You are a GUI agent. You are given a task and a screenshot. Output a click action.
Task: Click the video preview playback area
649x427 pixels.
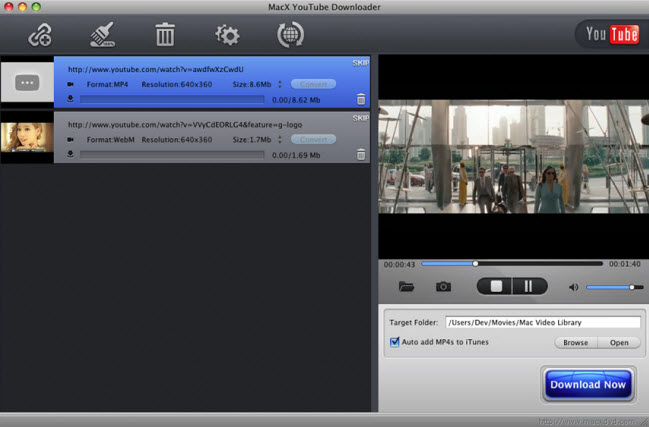click(x=514, y=157)
